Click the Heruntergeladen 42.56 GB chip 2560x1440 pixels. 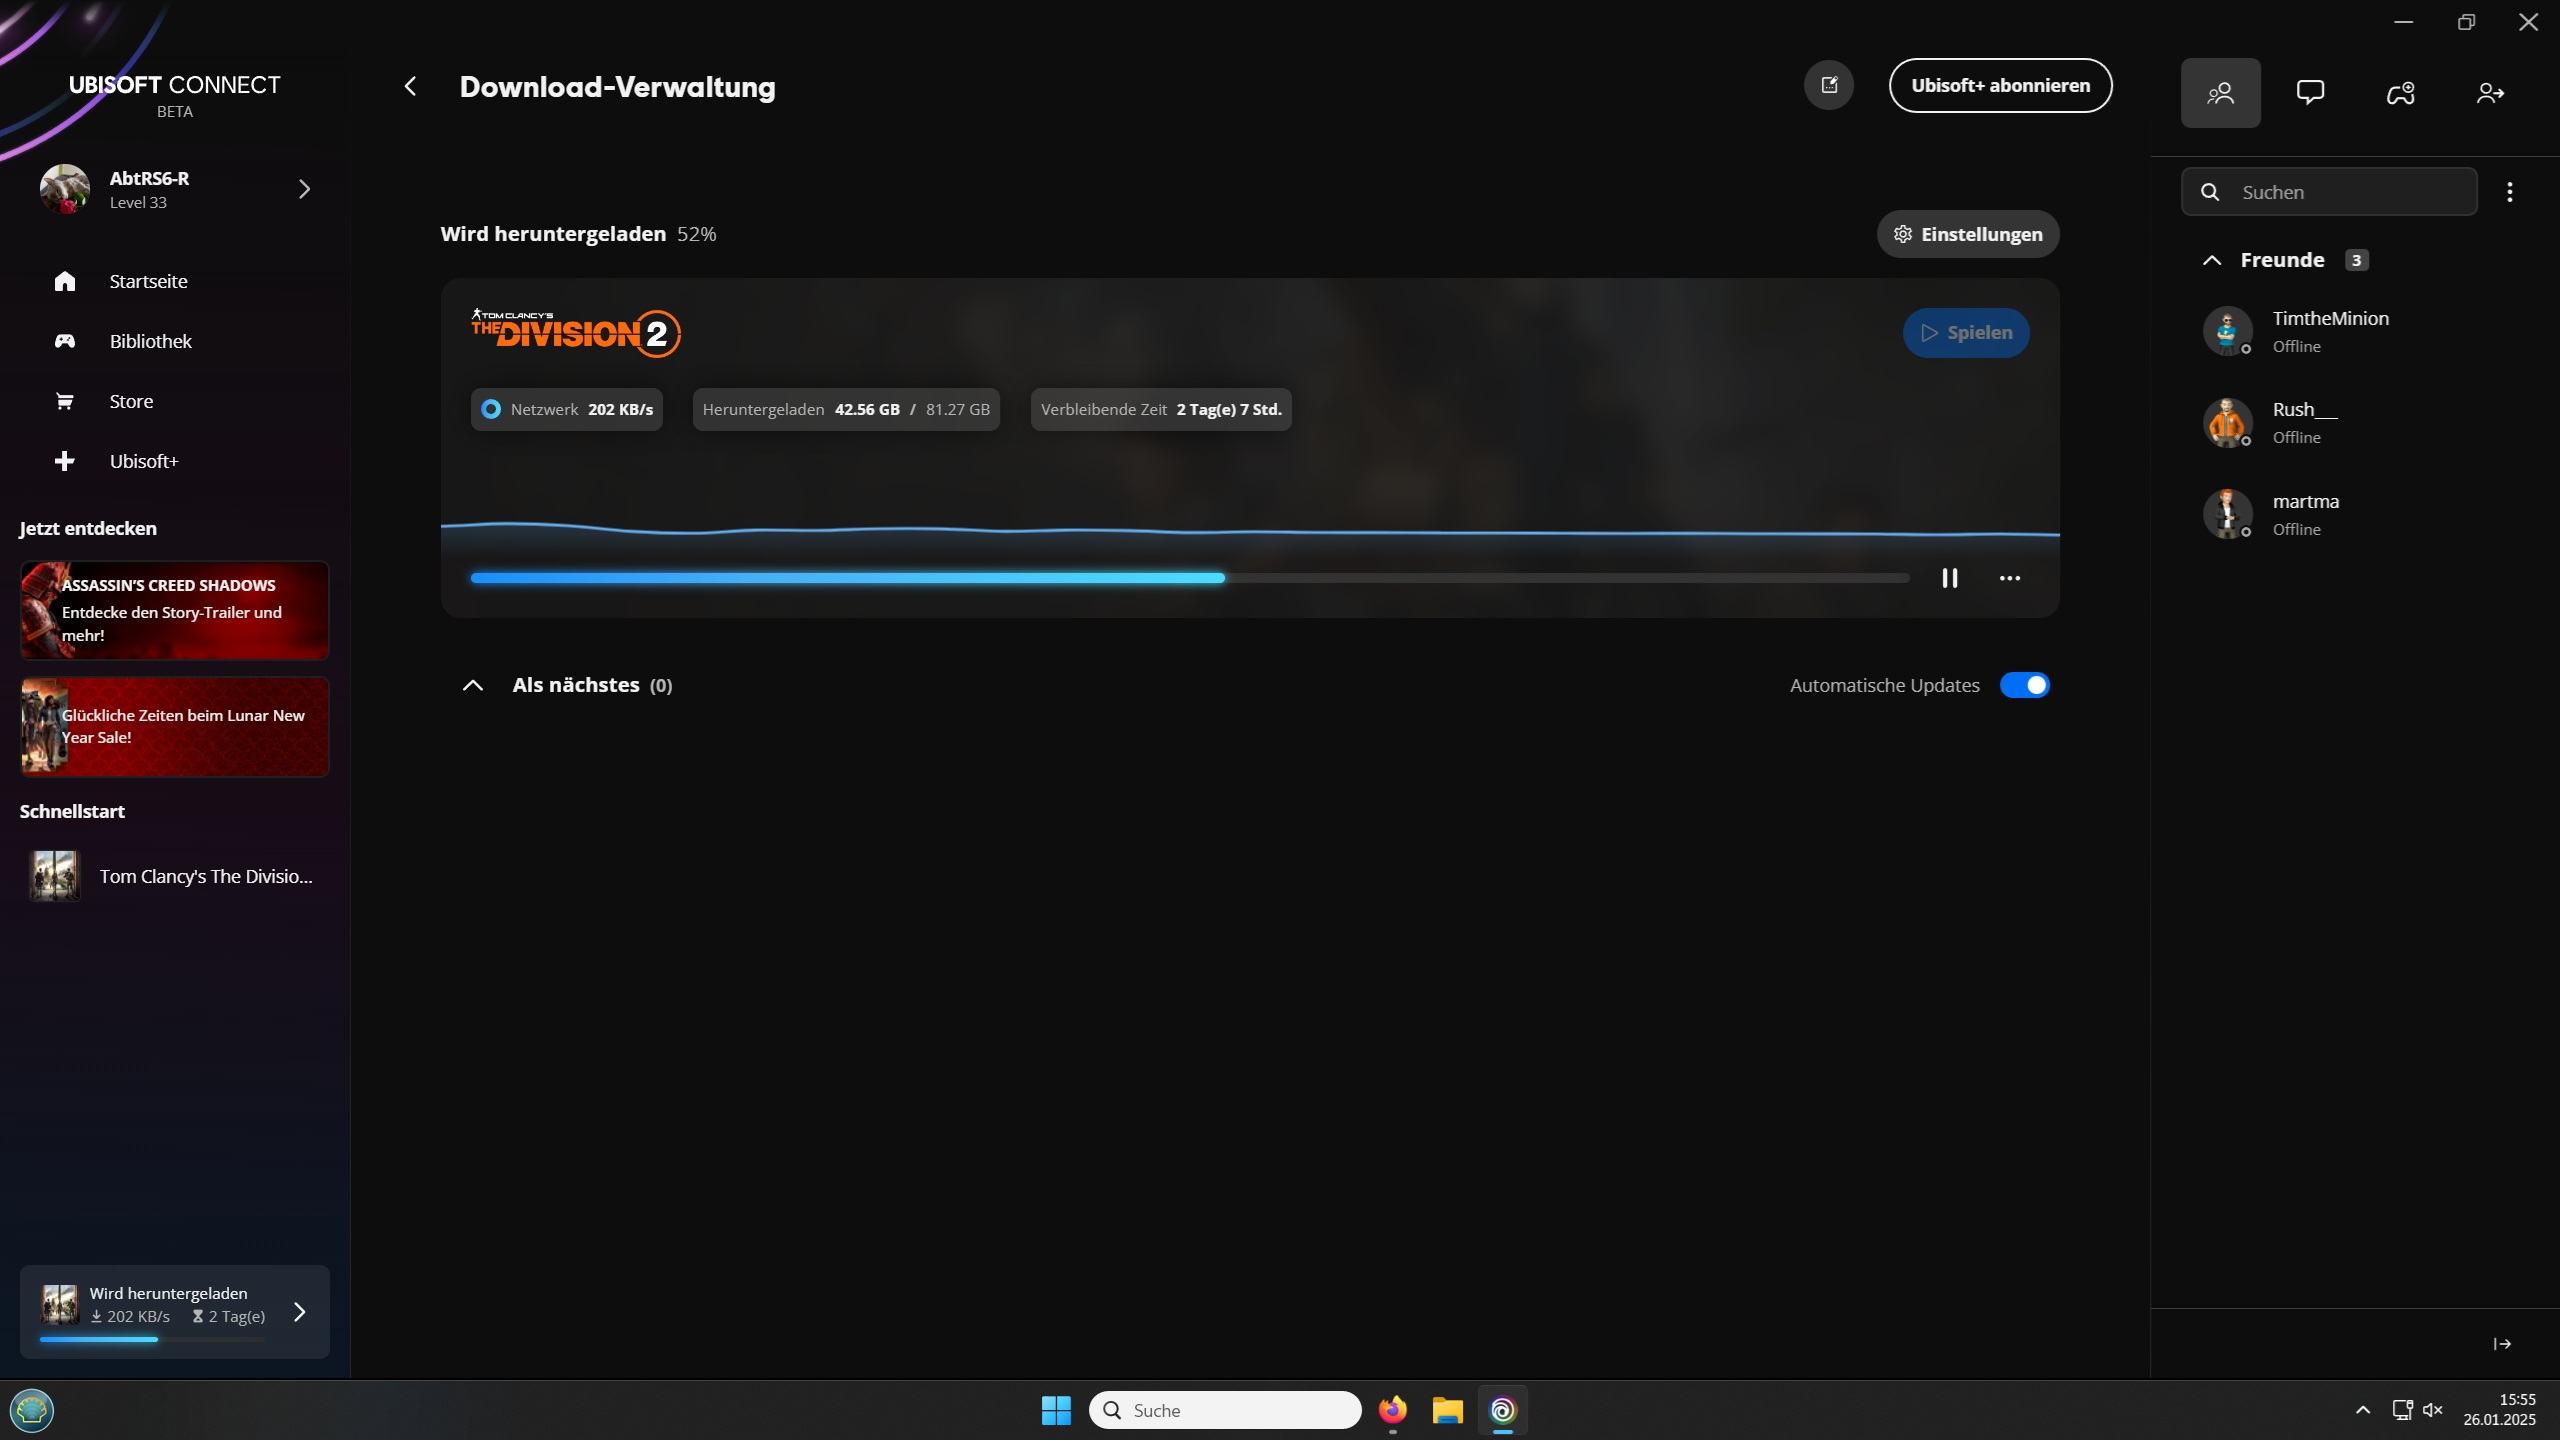click(846, 409)
